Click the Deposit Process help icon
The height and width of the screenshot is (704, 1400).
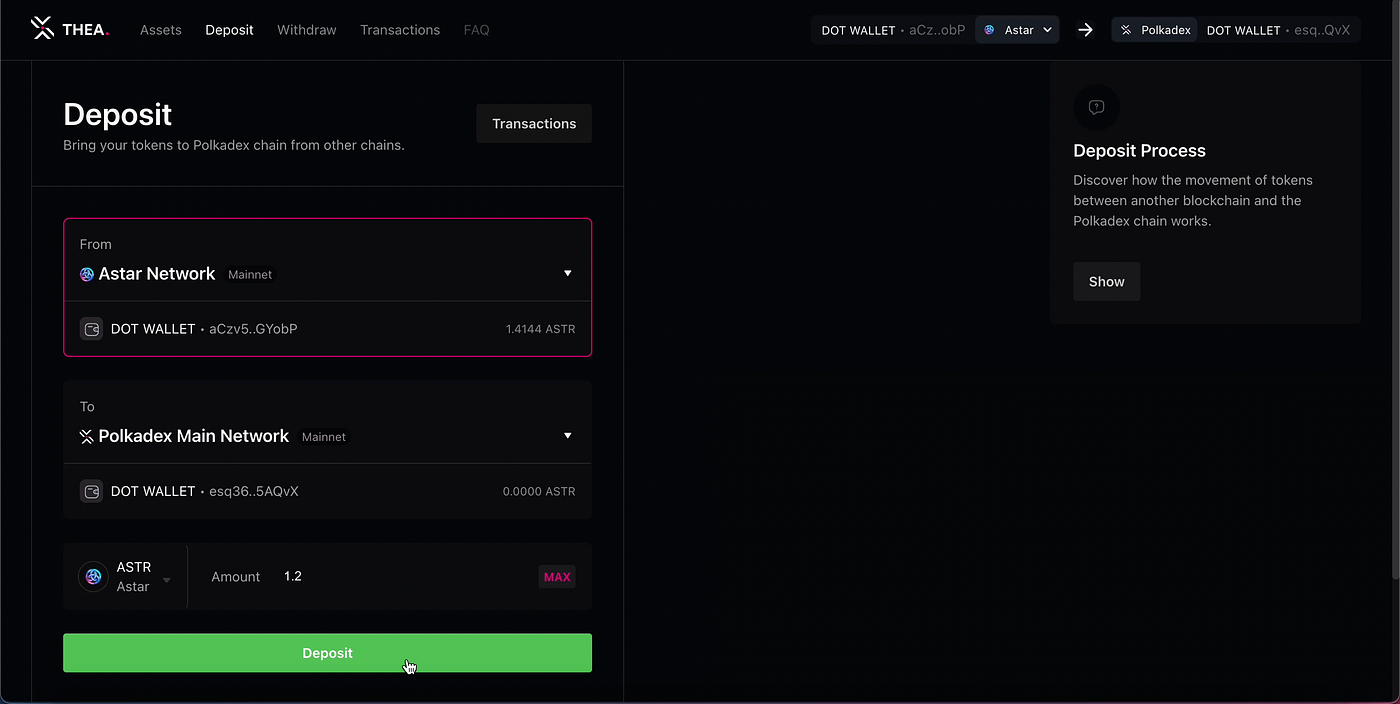click(x=1096, y=107)
